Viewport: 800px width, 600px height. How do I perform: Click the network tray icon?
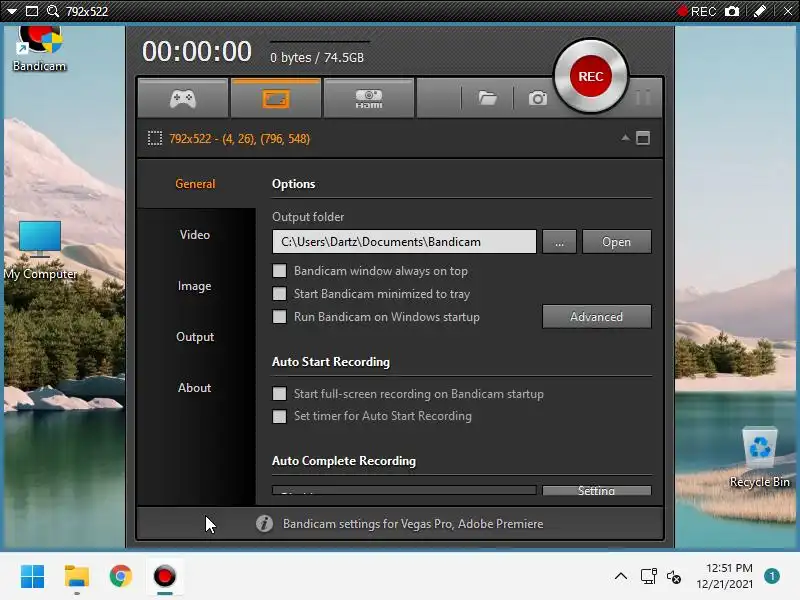click(x=648, y=577)
